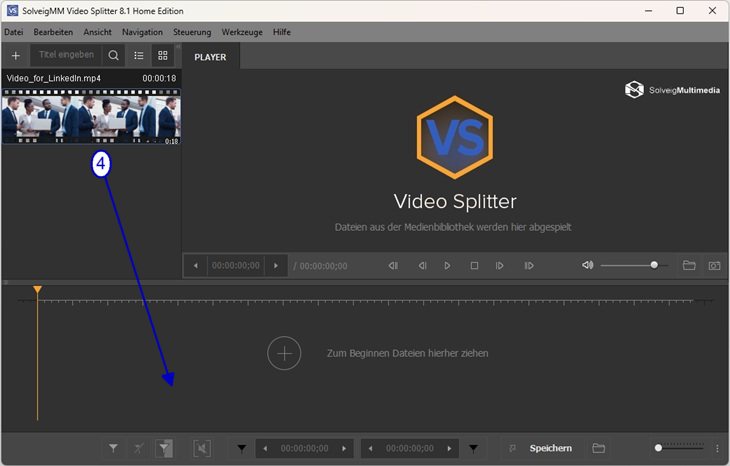Click the magnifier search icon

(113, 55)
